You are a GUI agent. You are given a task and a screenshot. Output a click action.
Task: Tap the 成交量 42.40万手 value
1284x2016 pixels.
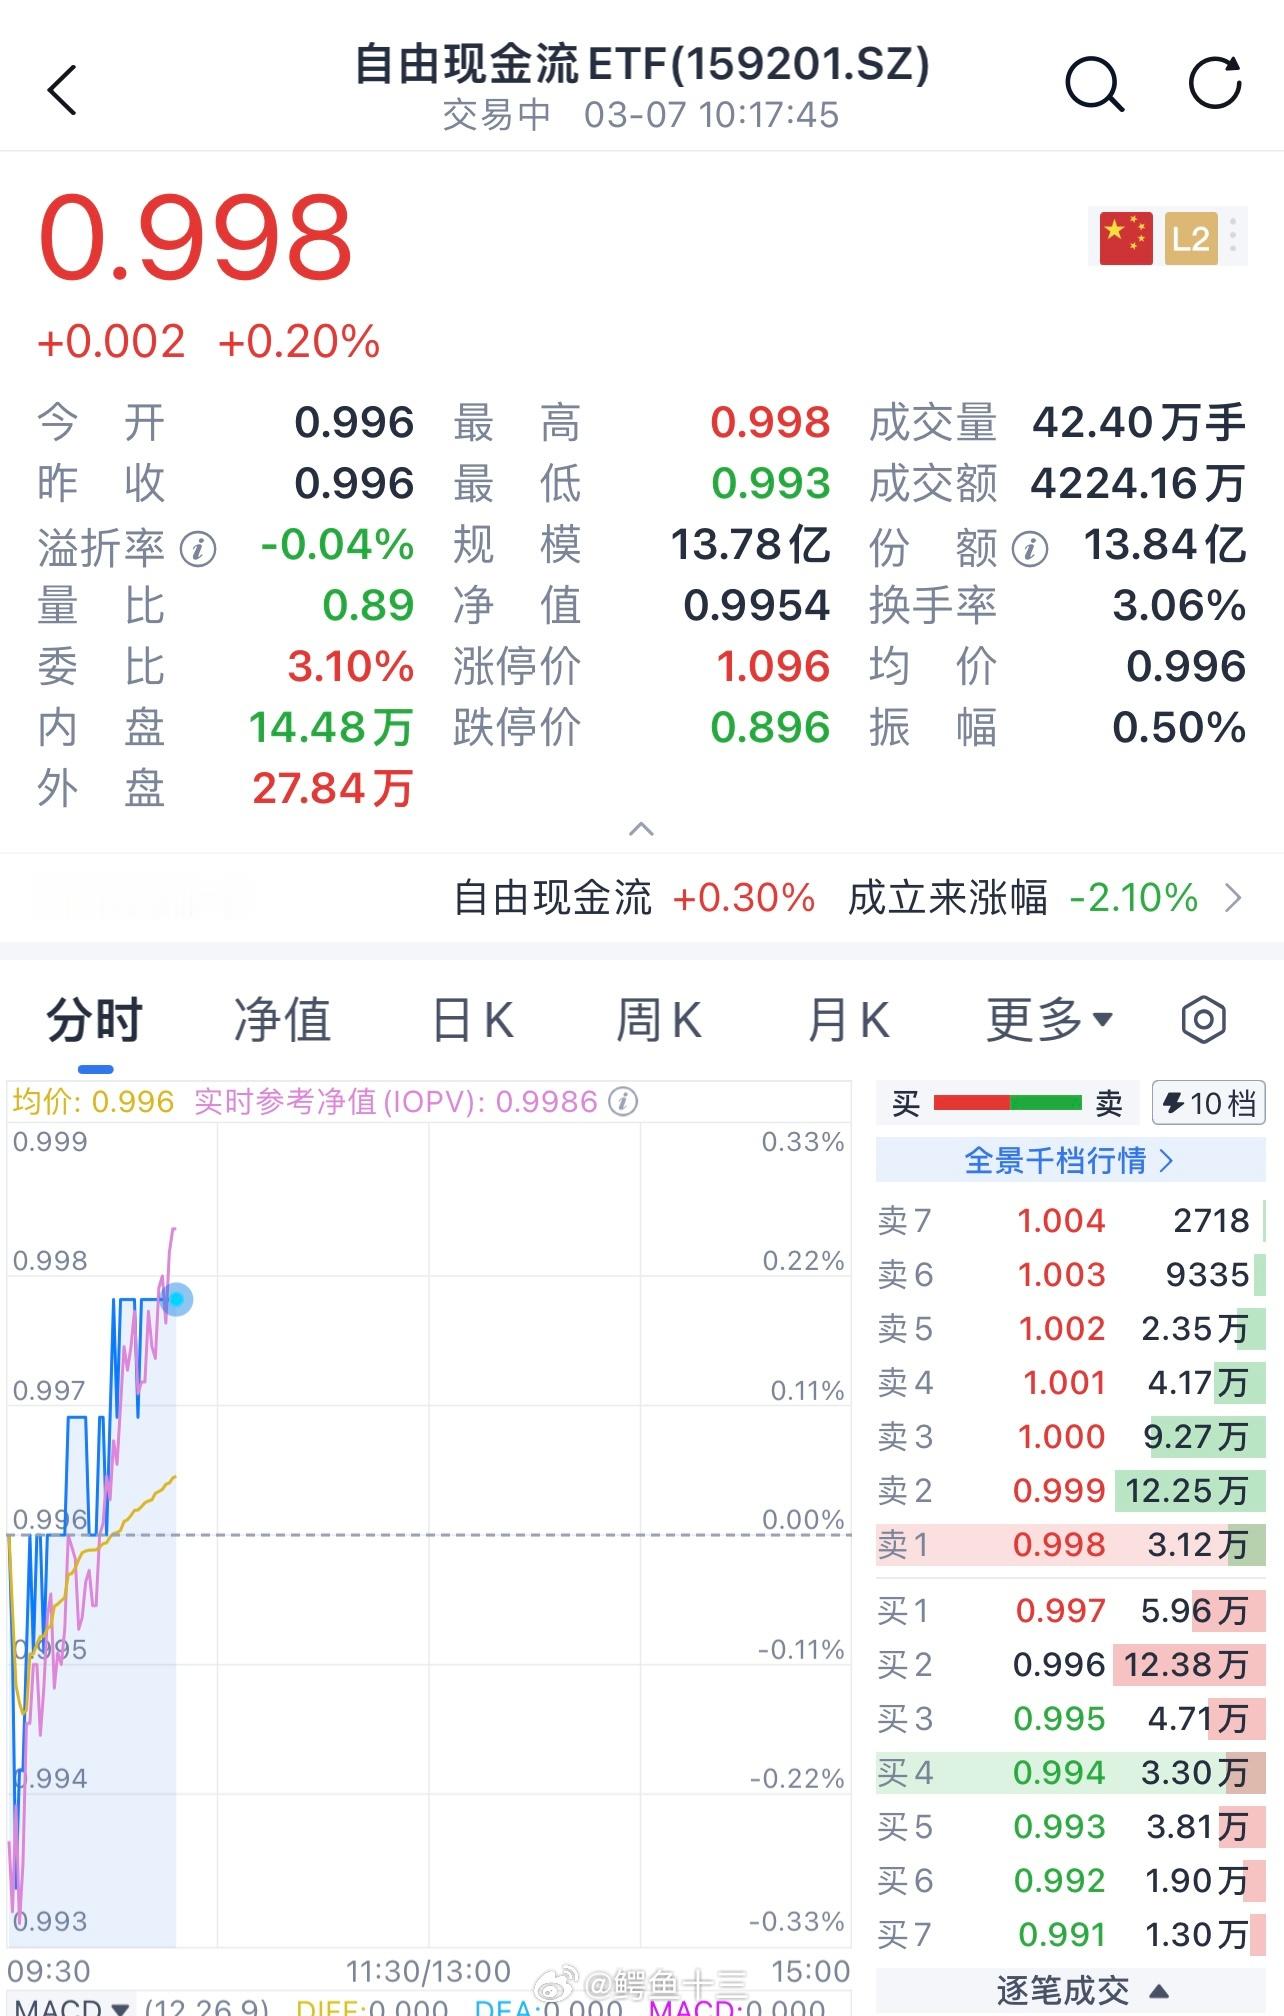[x=1138, y=422]
